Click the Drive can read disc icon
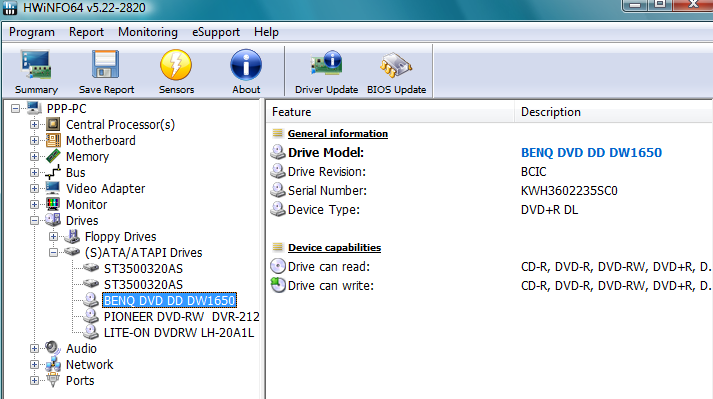 pyautogui.click(x=278, y=266)
